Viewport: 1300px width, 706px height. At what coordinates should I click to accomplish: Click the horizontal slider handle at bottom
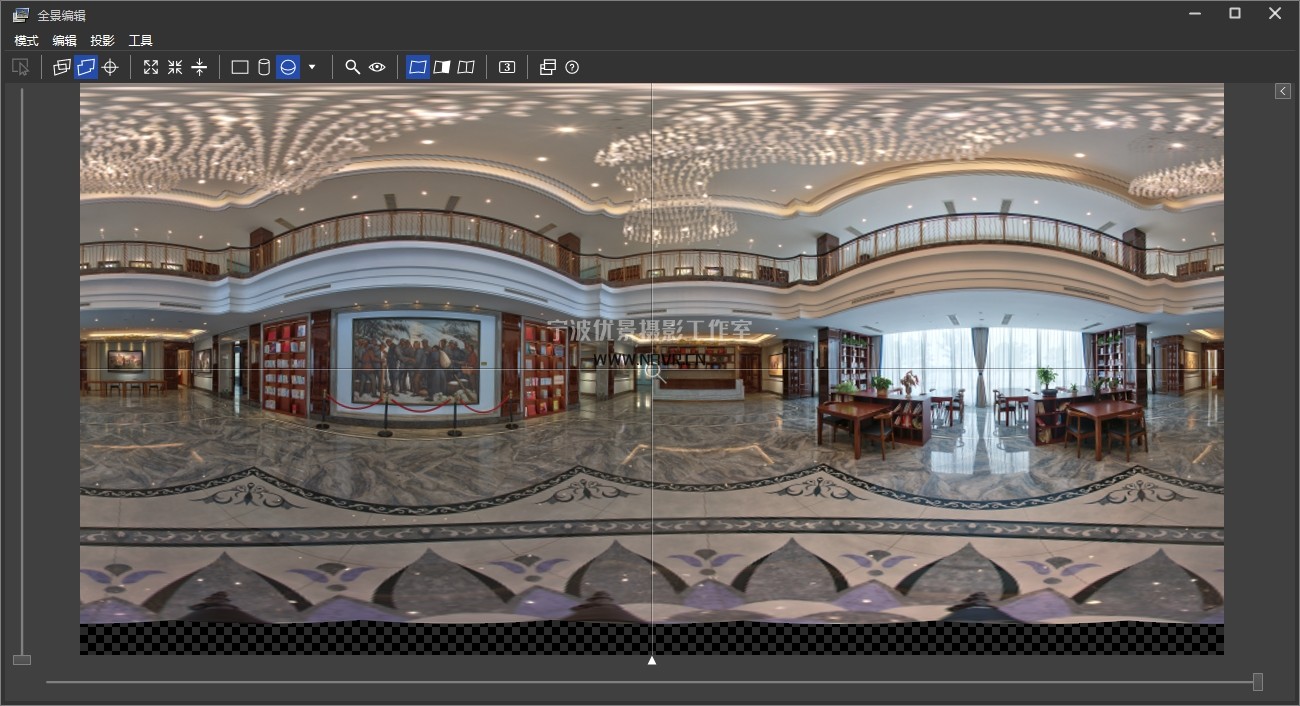pyautogui.click(x=1257, y=682)
